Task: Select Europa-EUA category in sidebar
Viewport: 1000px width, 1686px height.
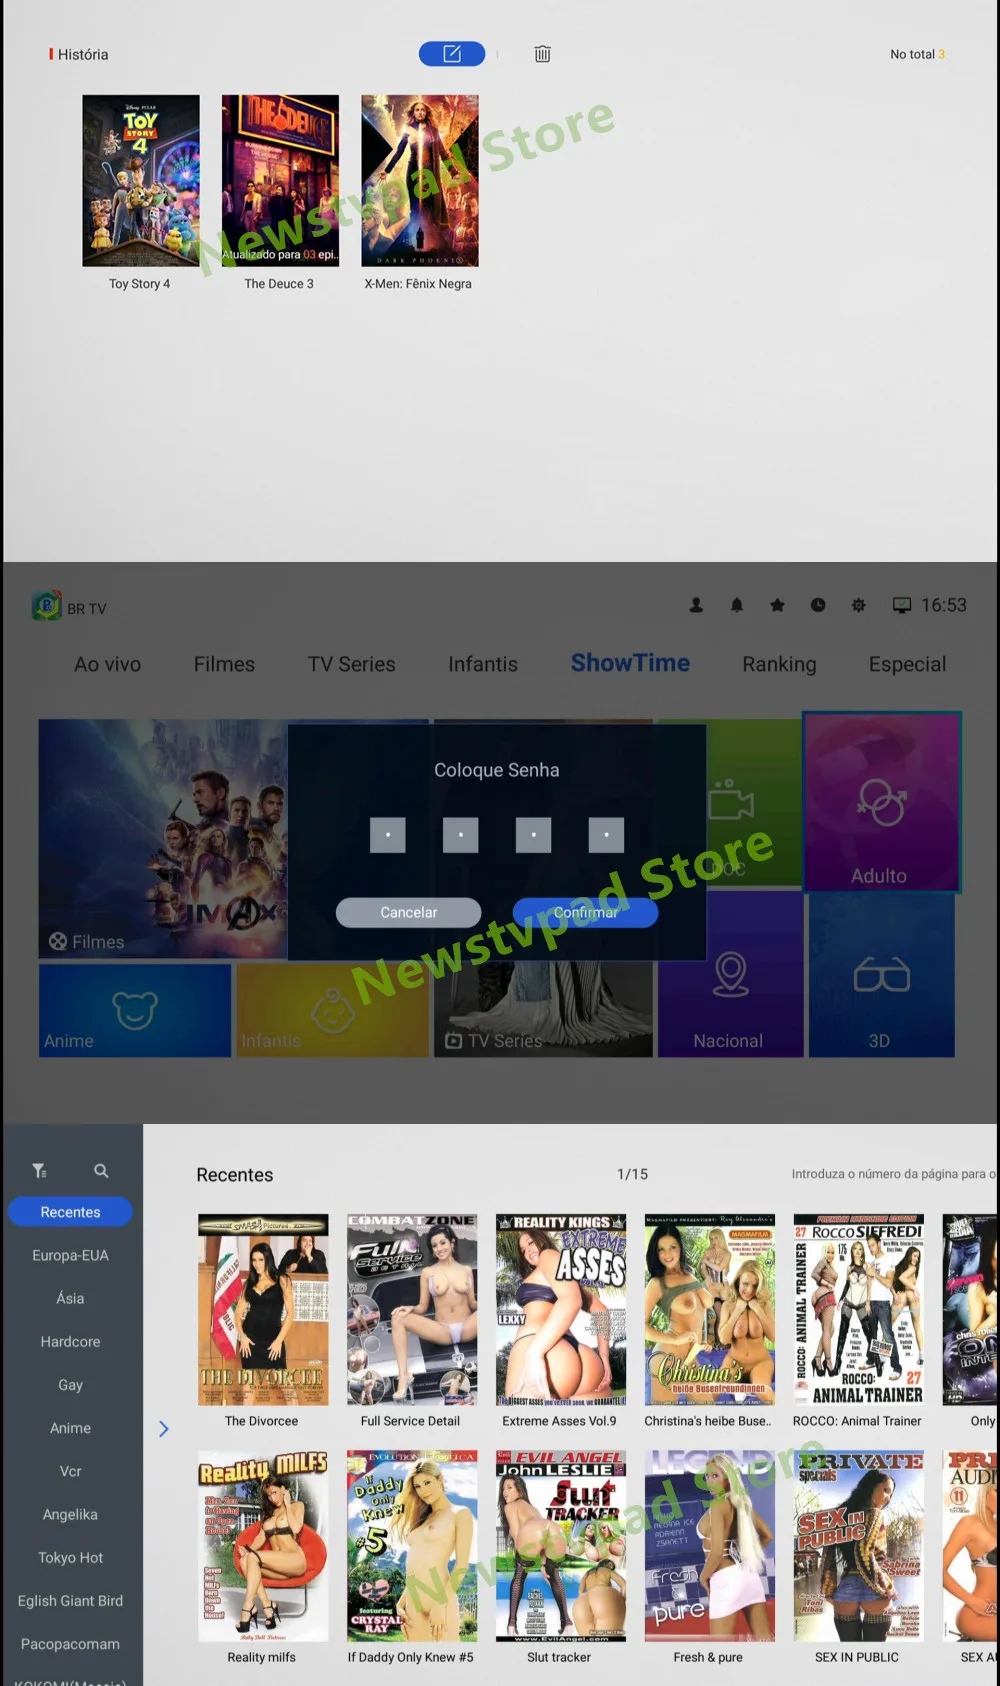Action: (70, 1255)
